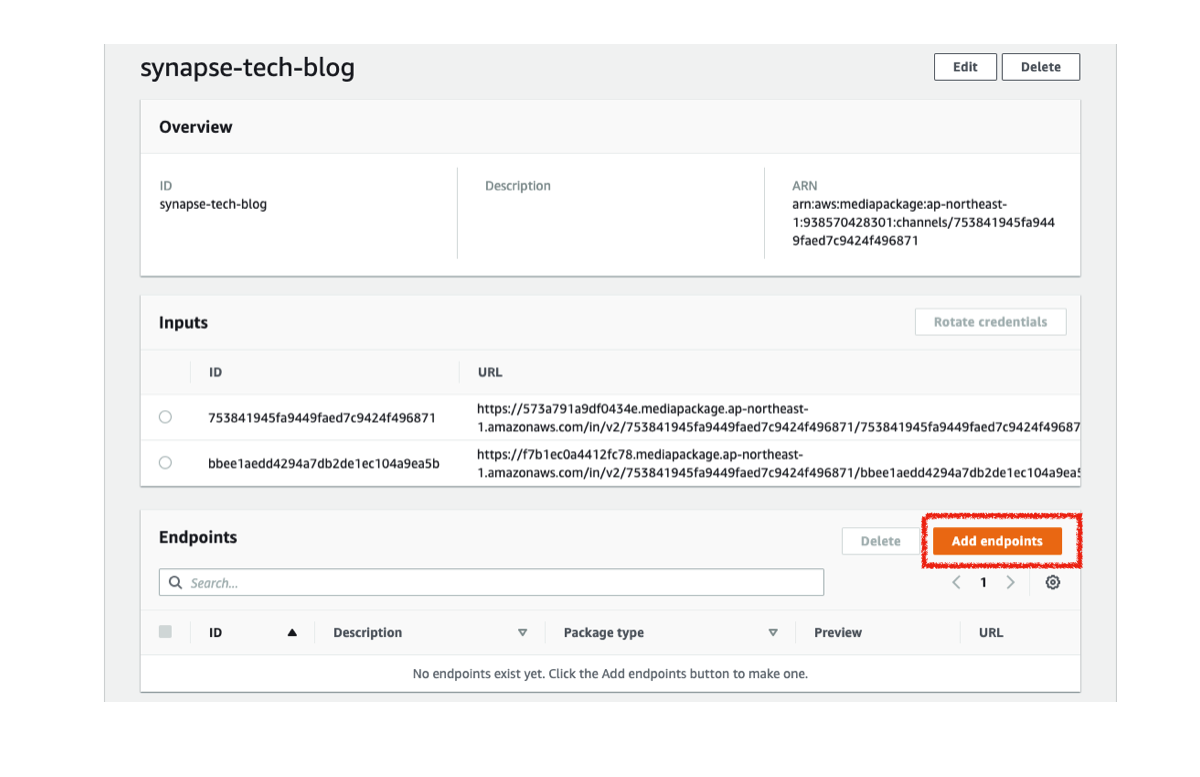Go to previous endpoints page arrow
Viewport: 1200px width, 777px height.
pyautogui.click(x=956, y=582)
